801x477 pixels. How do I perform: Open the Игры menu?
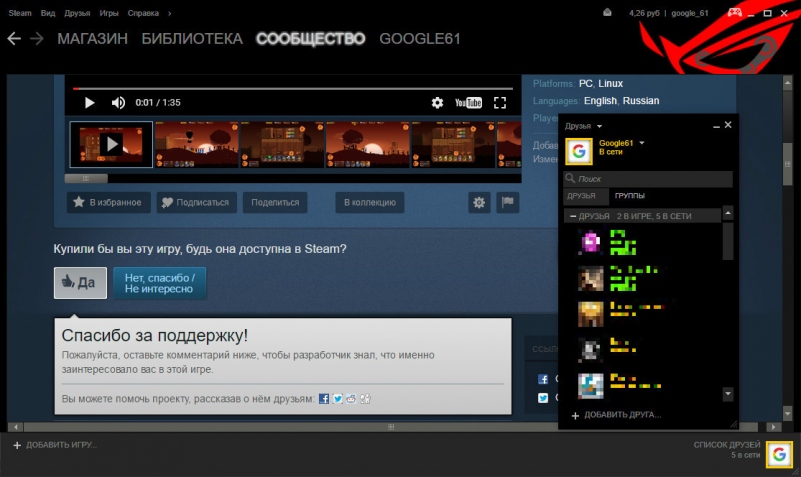pyautogui.click(x=109, y=13)
